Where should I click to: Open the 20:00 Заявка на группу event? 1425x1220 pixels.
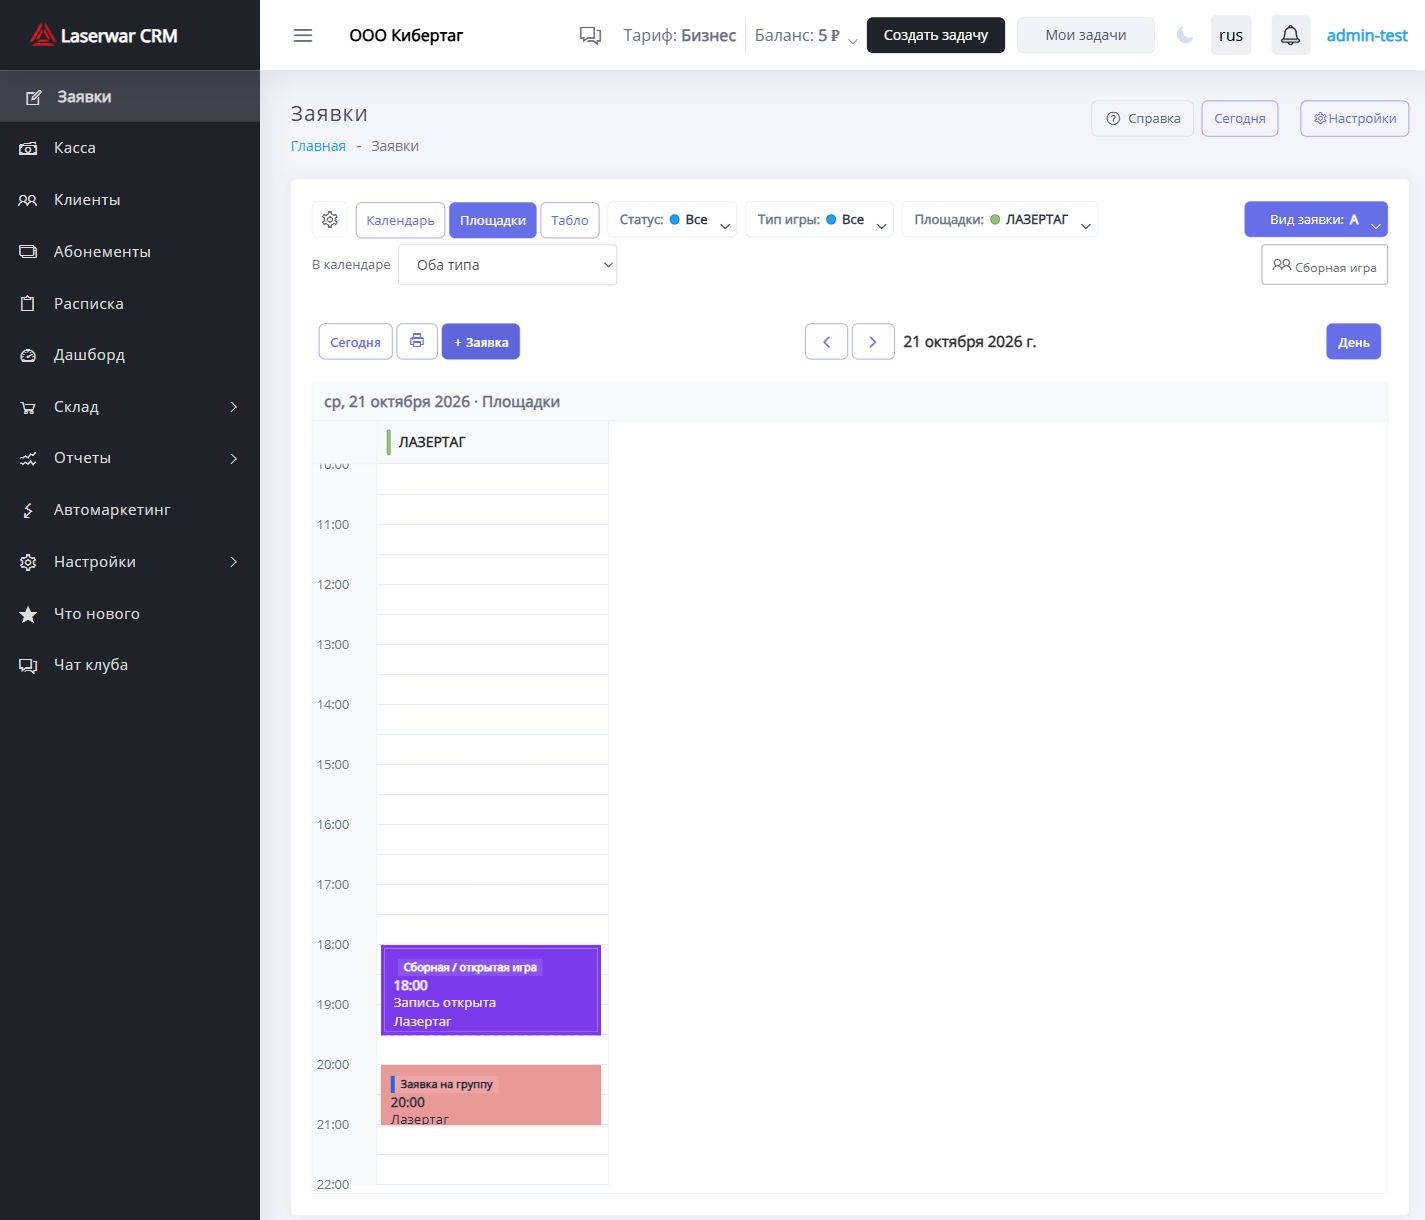(x=491, y=1095)
